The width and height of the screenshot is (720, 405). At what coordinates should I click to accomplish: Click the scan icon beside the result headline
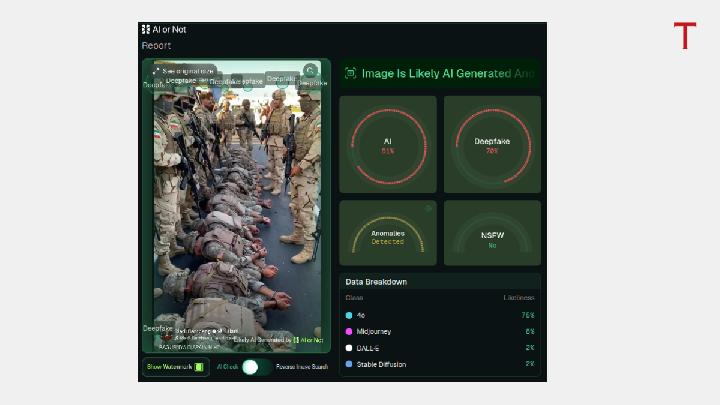351,73
